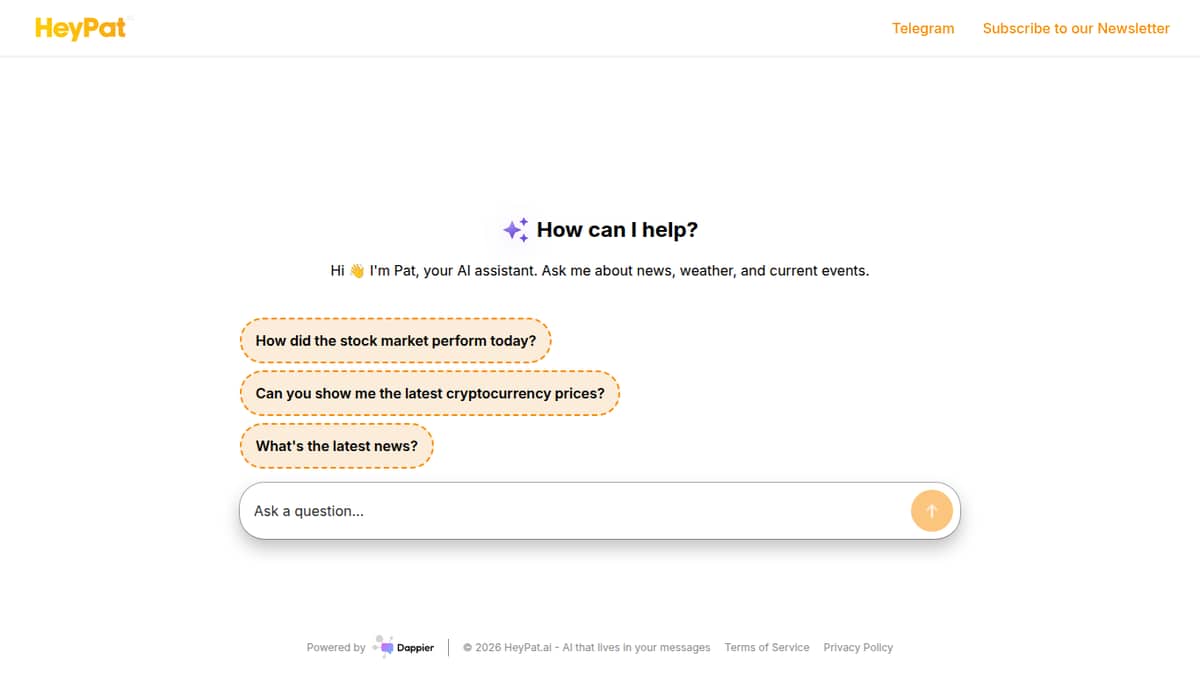This screenshot has width=1200, height=674.
Task: Open the Terms of Service page
Action: (767, 648)
